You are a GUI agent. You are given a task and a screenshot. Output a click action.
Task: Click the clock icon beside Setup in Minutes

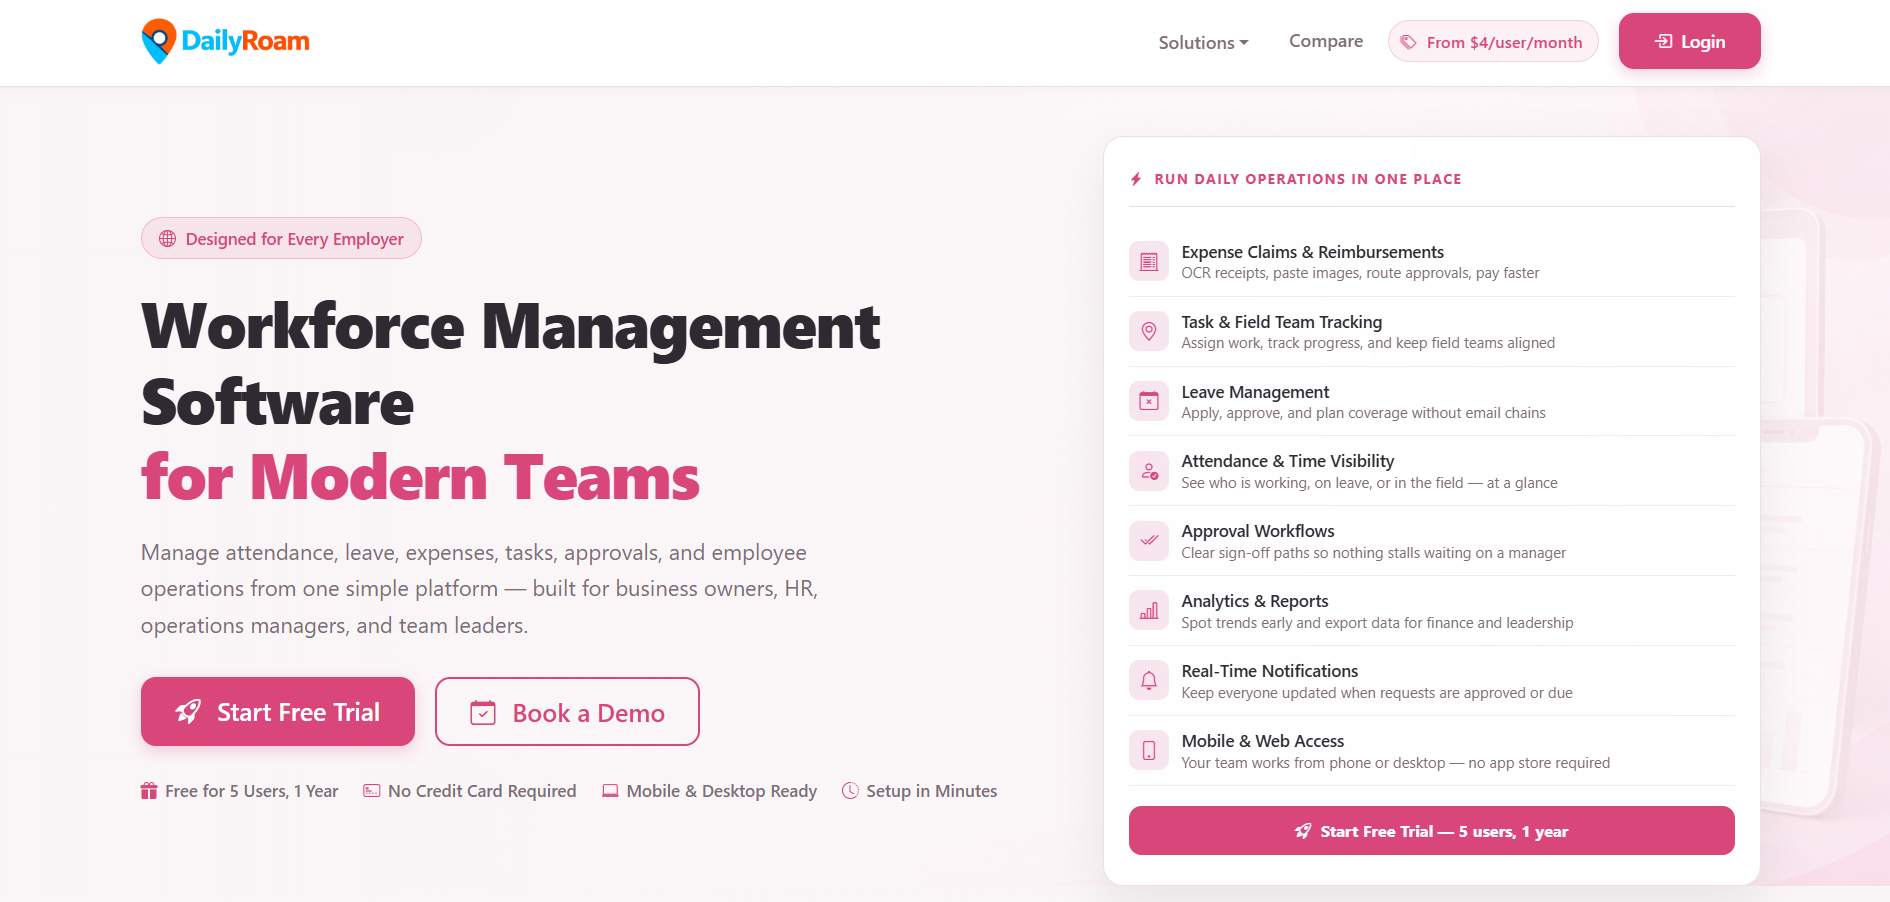point(850,791)
